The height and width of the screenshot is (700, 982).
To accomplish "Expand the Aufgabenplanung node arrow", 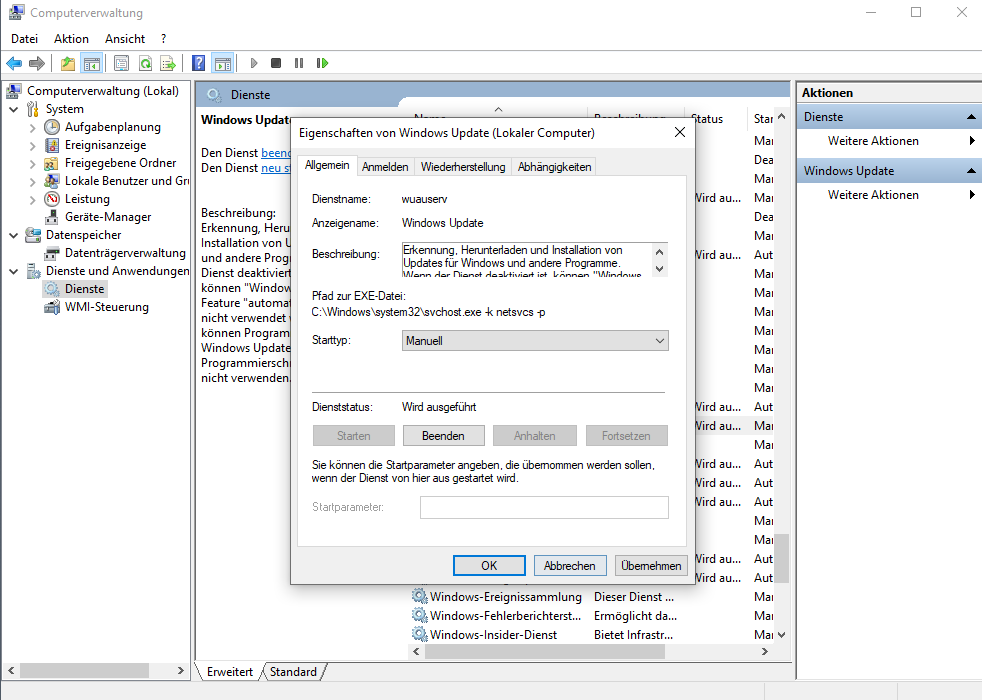I will (33, 128).
